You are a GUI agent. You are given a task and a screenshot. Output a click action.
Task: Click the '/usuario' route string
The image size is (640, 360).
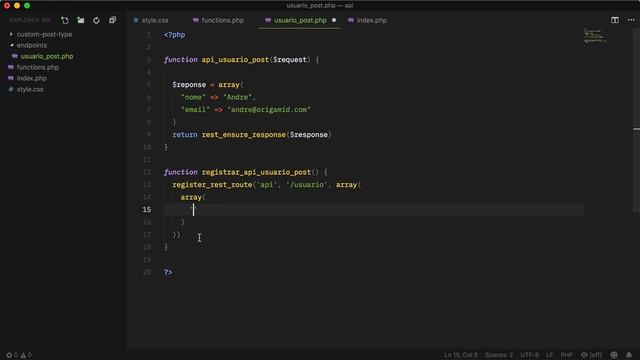(x=307, y=184)
